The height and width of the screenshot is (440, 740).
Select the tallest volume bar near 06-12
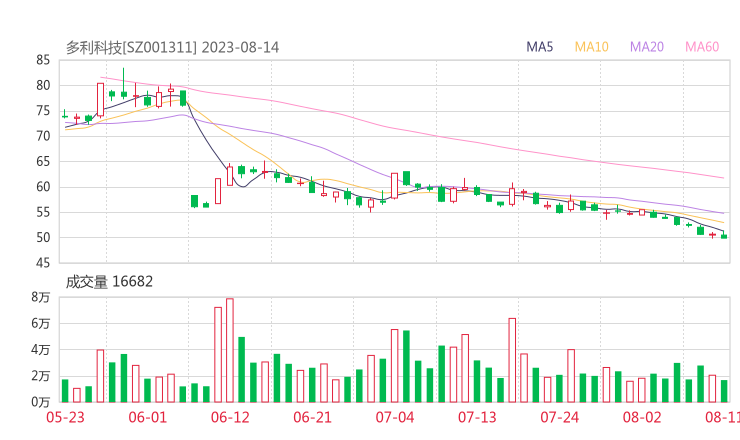[x=230, y=350]
